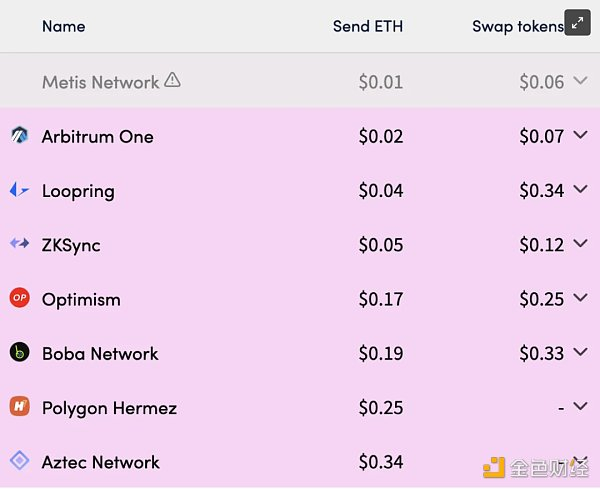Expand the Metis Network row chevron

point(580,81)
